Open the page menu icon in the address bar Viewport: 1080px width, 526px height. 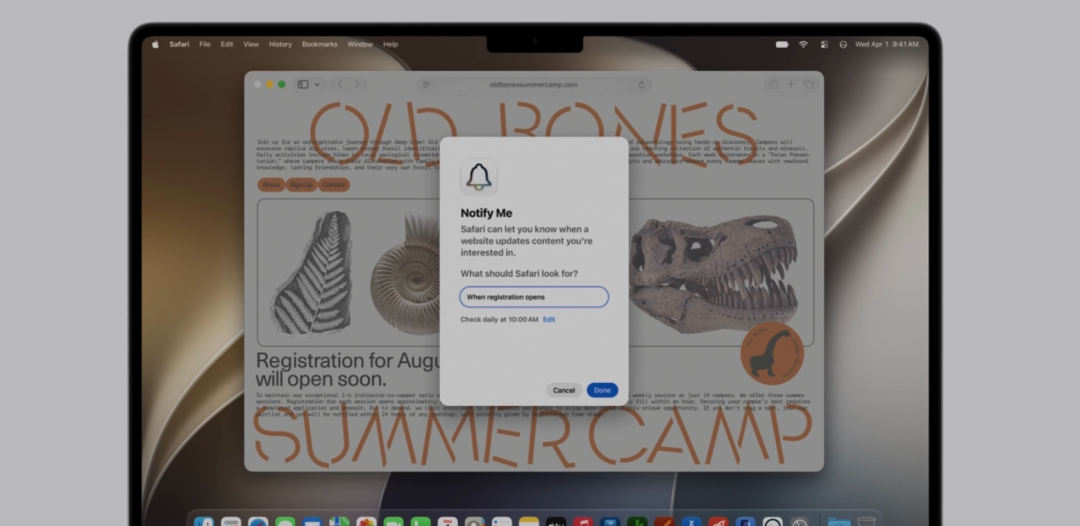pyautogui.click(x=426, y=85)
